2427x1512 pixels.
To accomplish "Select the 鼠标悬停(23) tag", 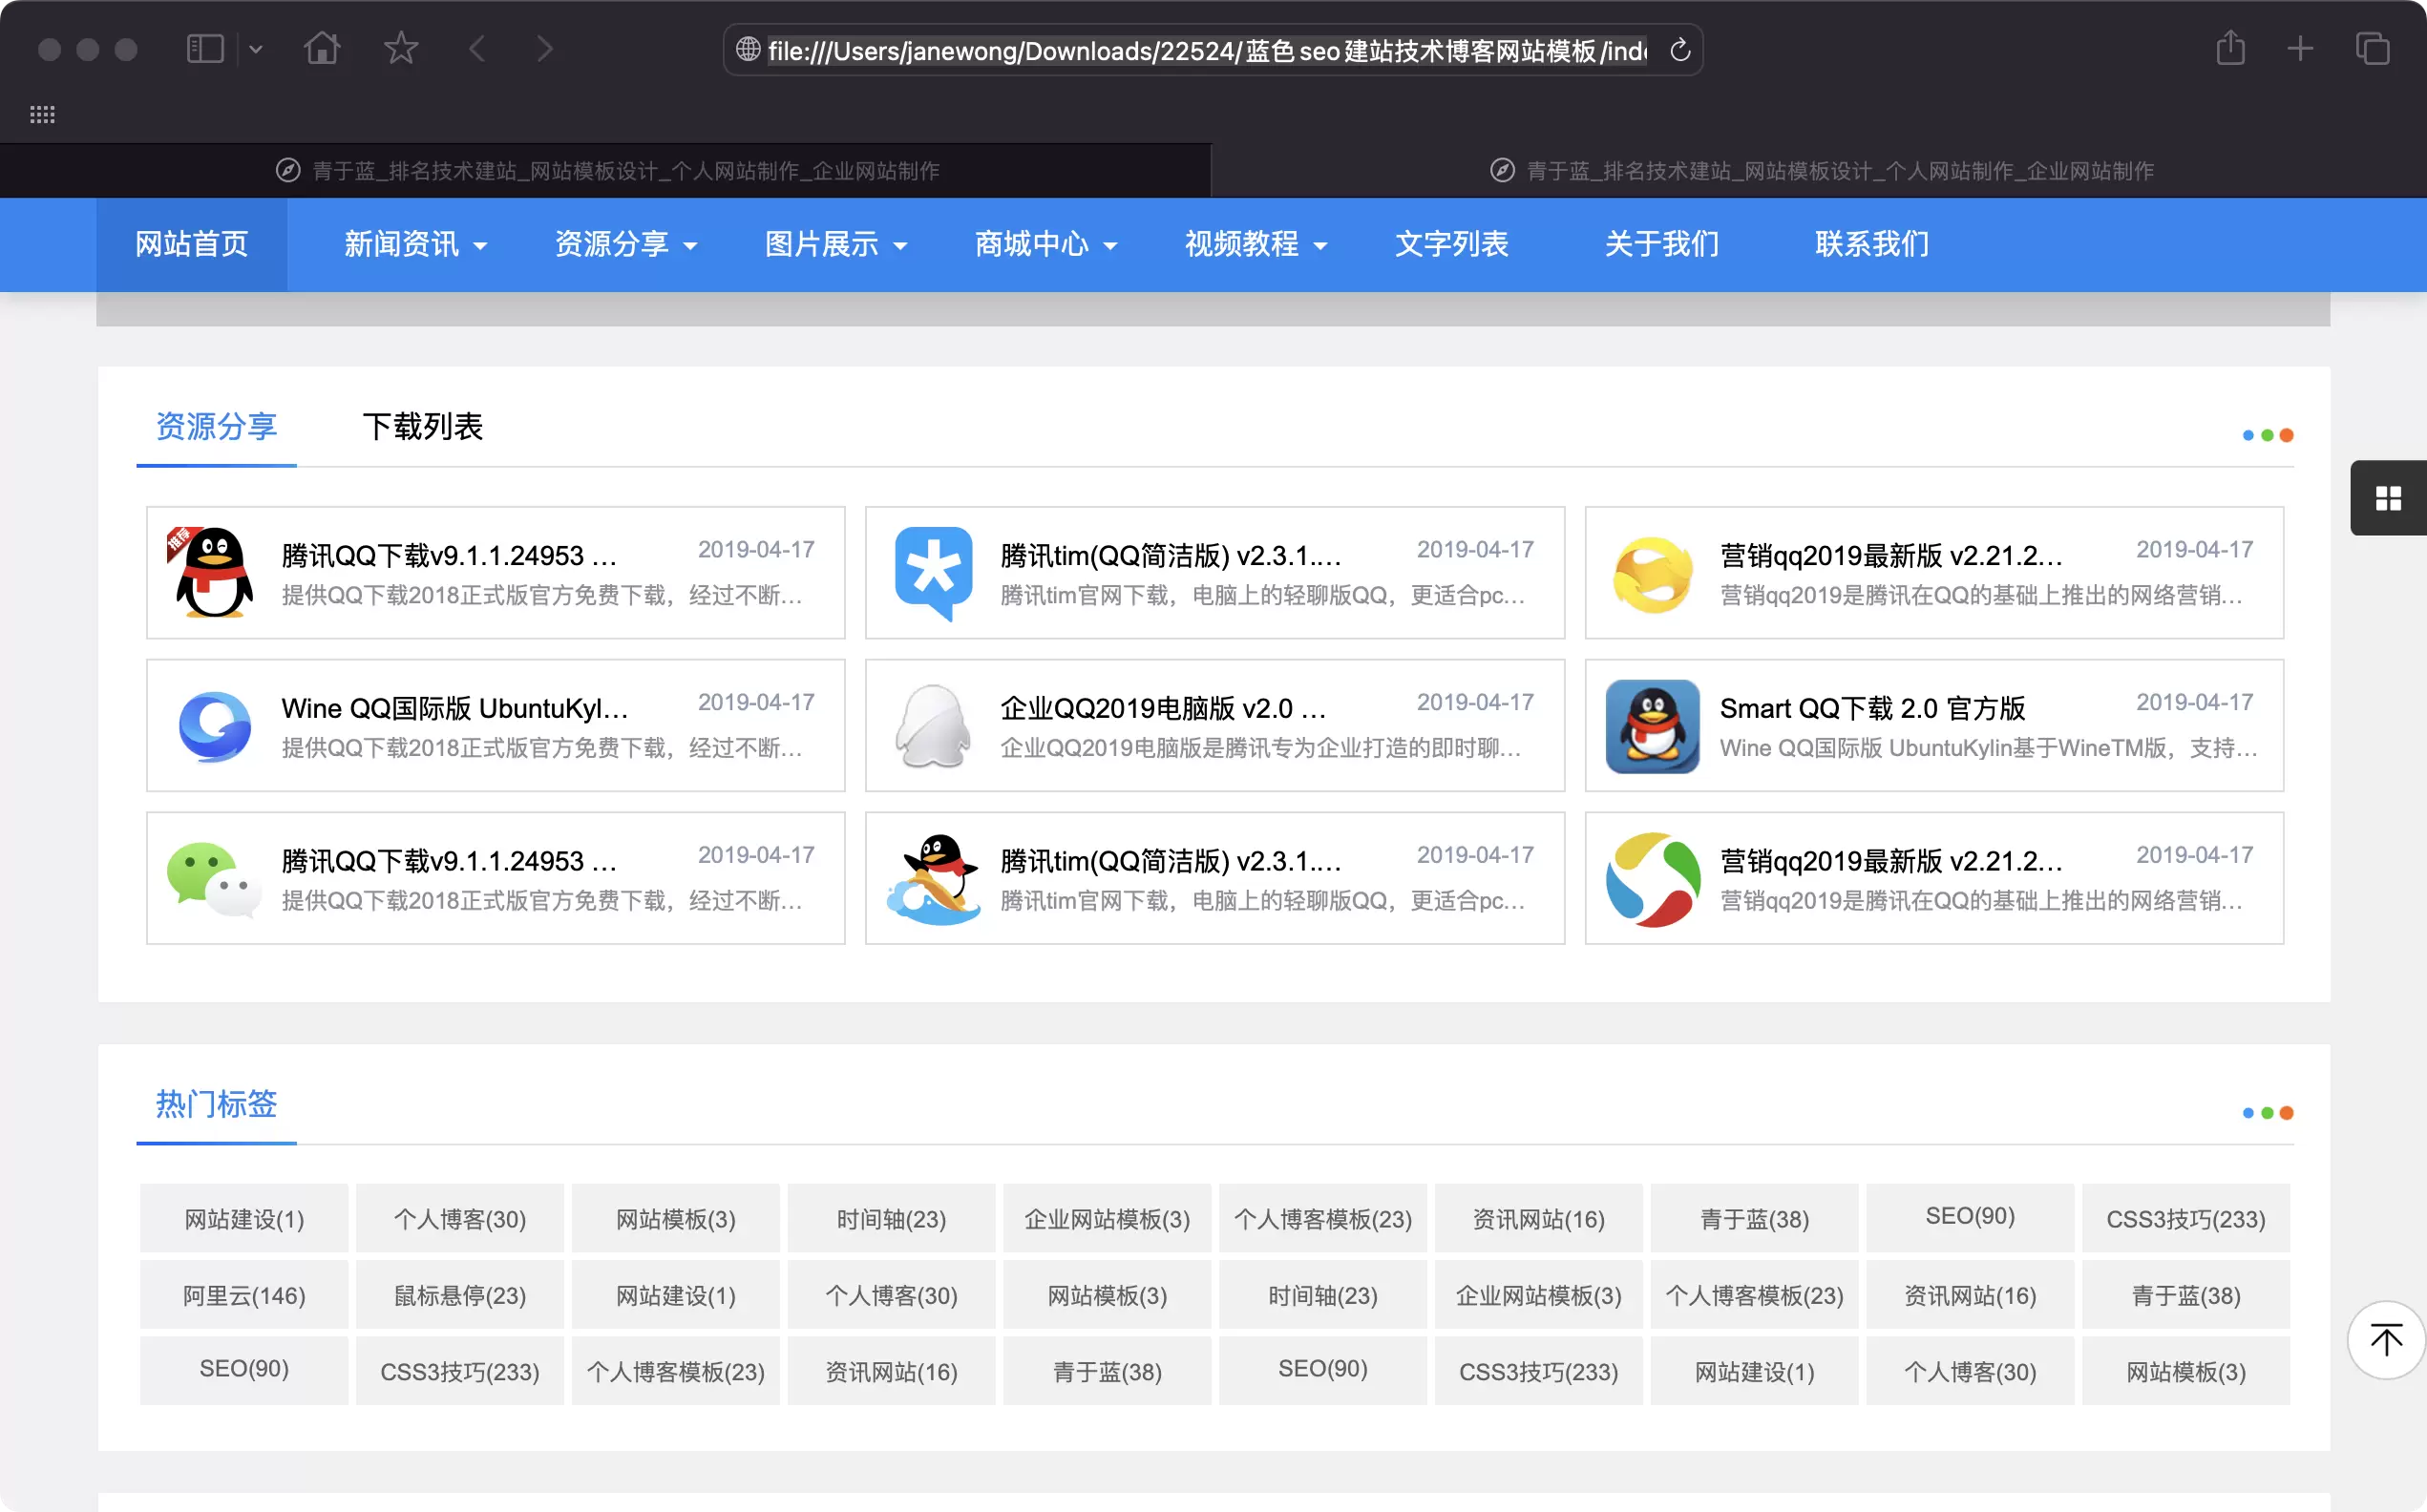I will (460, 1295).
